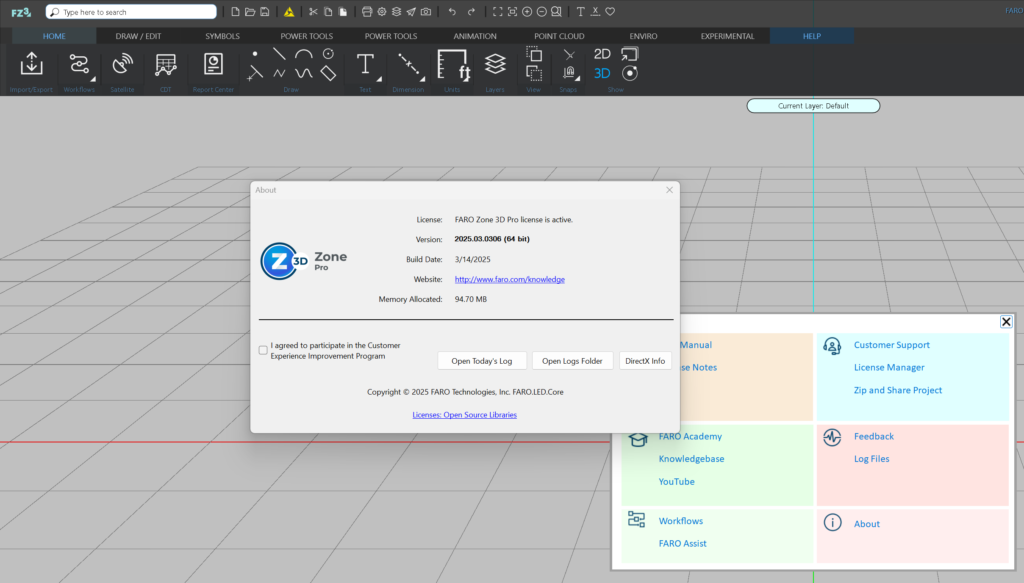The image size is (1024, 583).
Task: Expand the Text tool dropdown
Action: coord(379,77)
